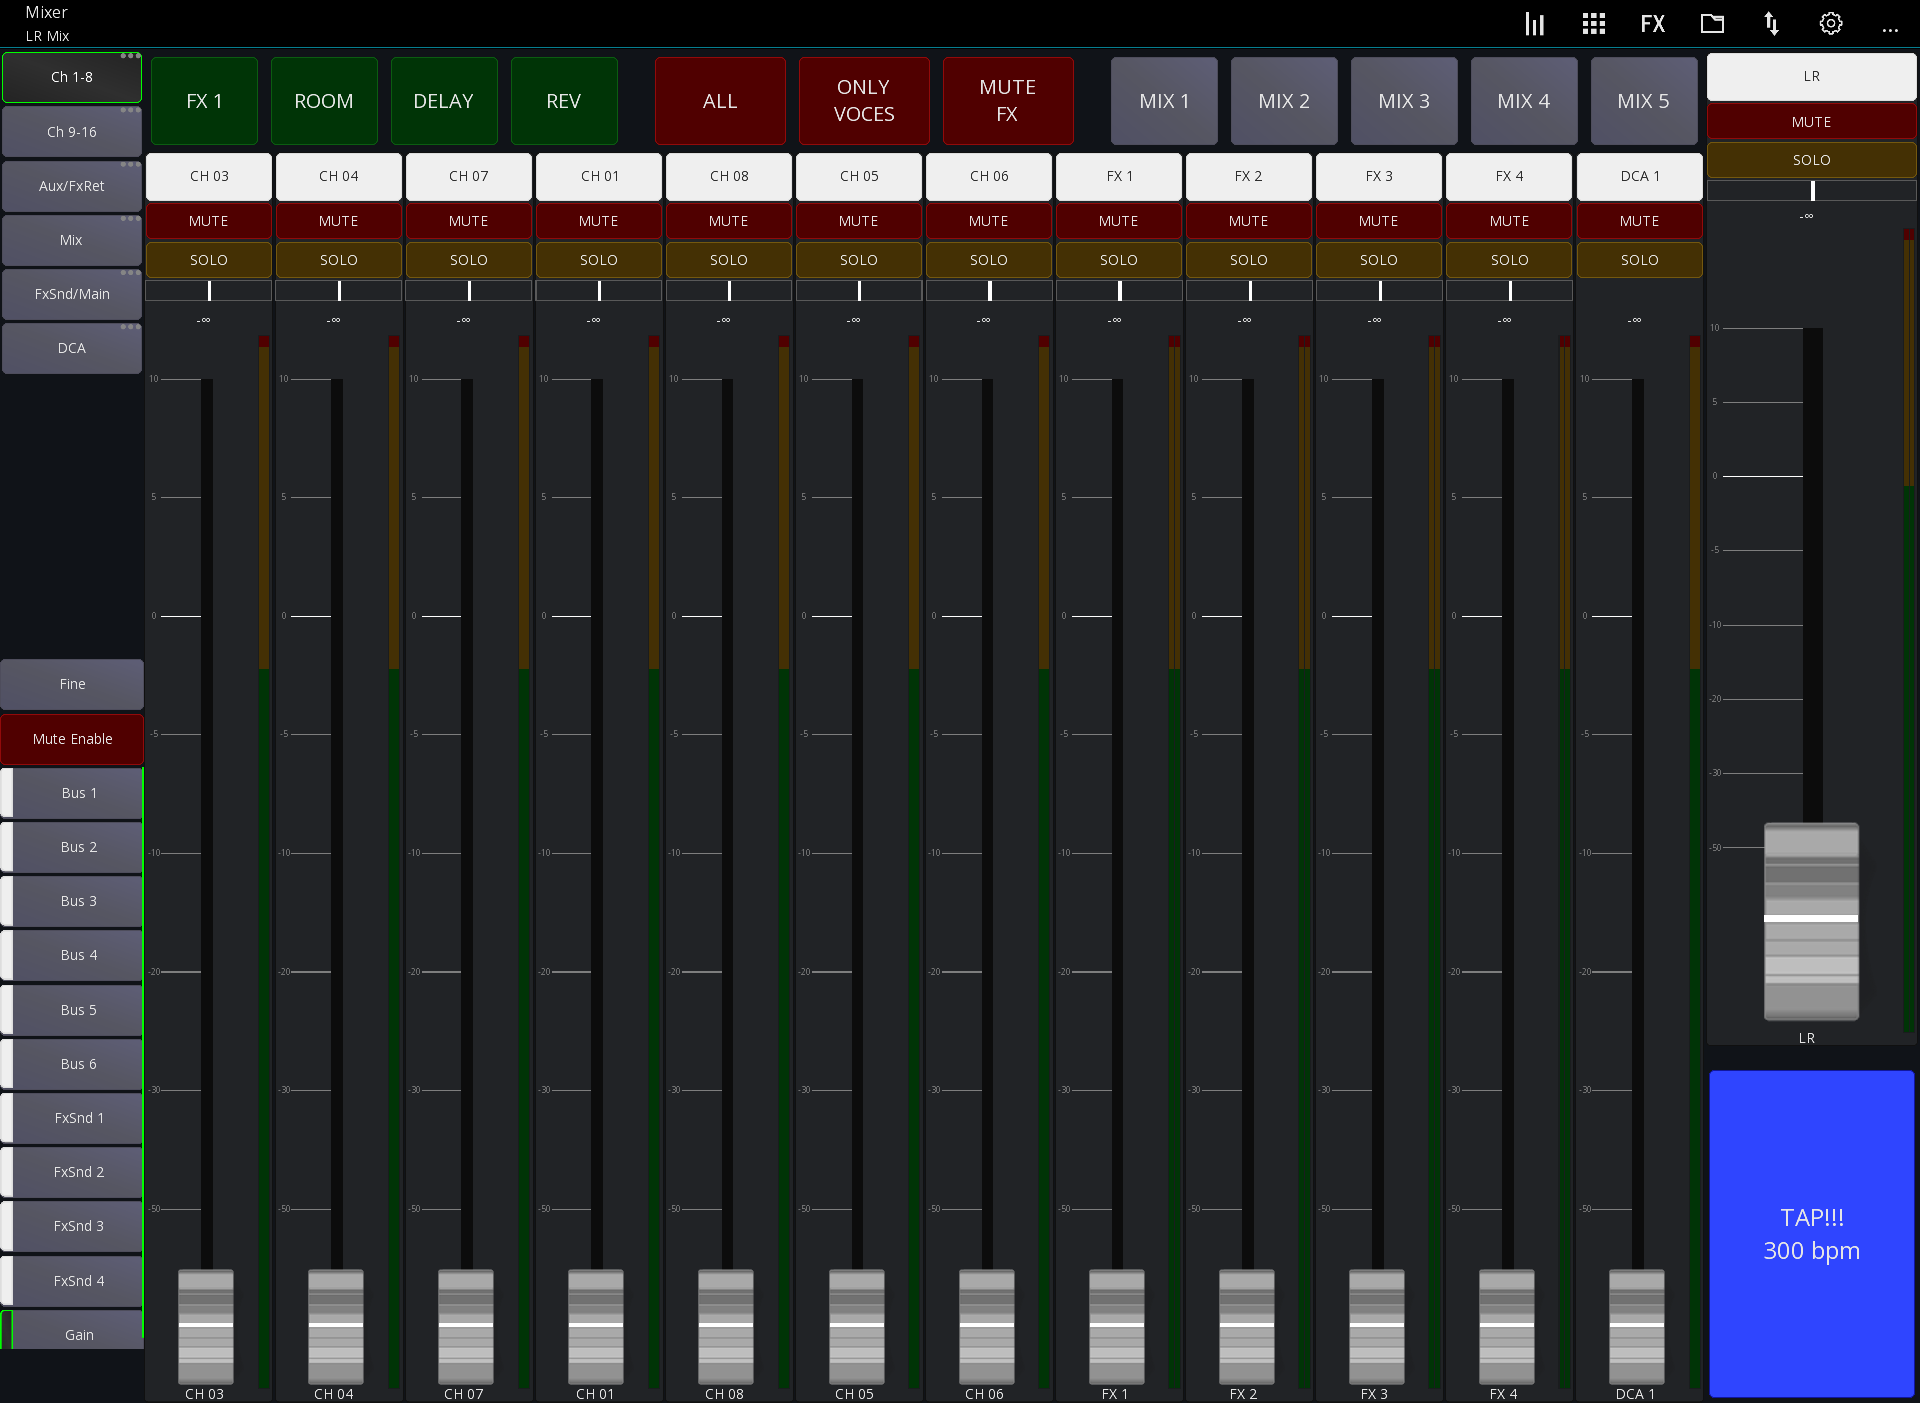Screen dimensions: 1920x1403
Task: Click the CH 05 pan slider
Action: click(859, 291)
